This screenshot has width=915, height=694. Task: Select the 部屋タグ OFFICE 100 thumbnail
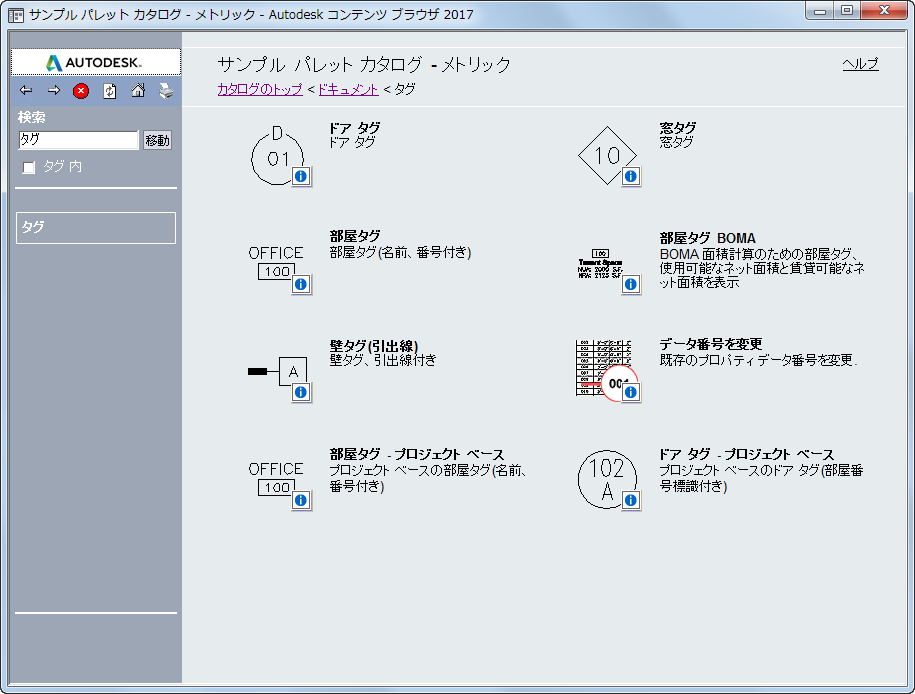(x=275, y=263)
